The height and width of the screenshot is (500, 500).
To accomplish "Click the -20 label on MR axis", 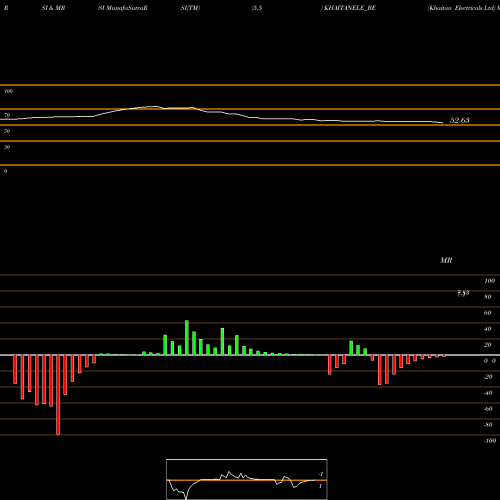I will pos(488,377).
